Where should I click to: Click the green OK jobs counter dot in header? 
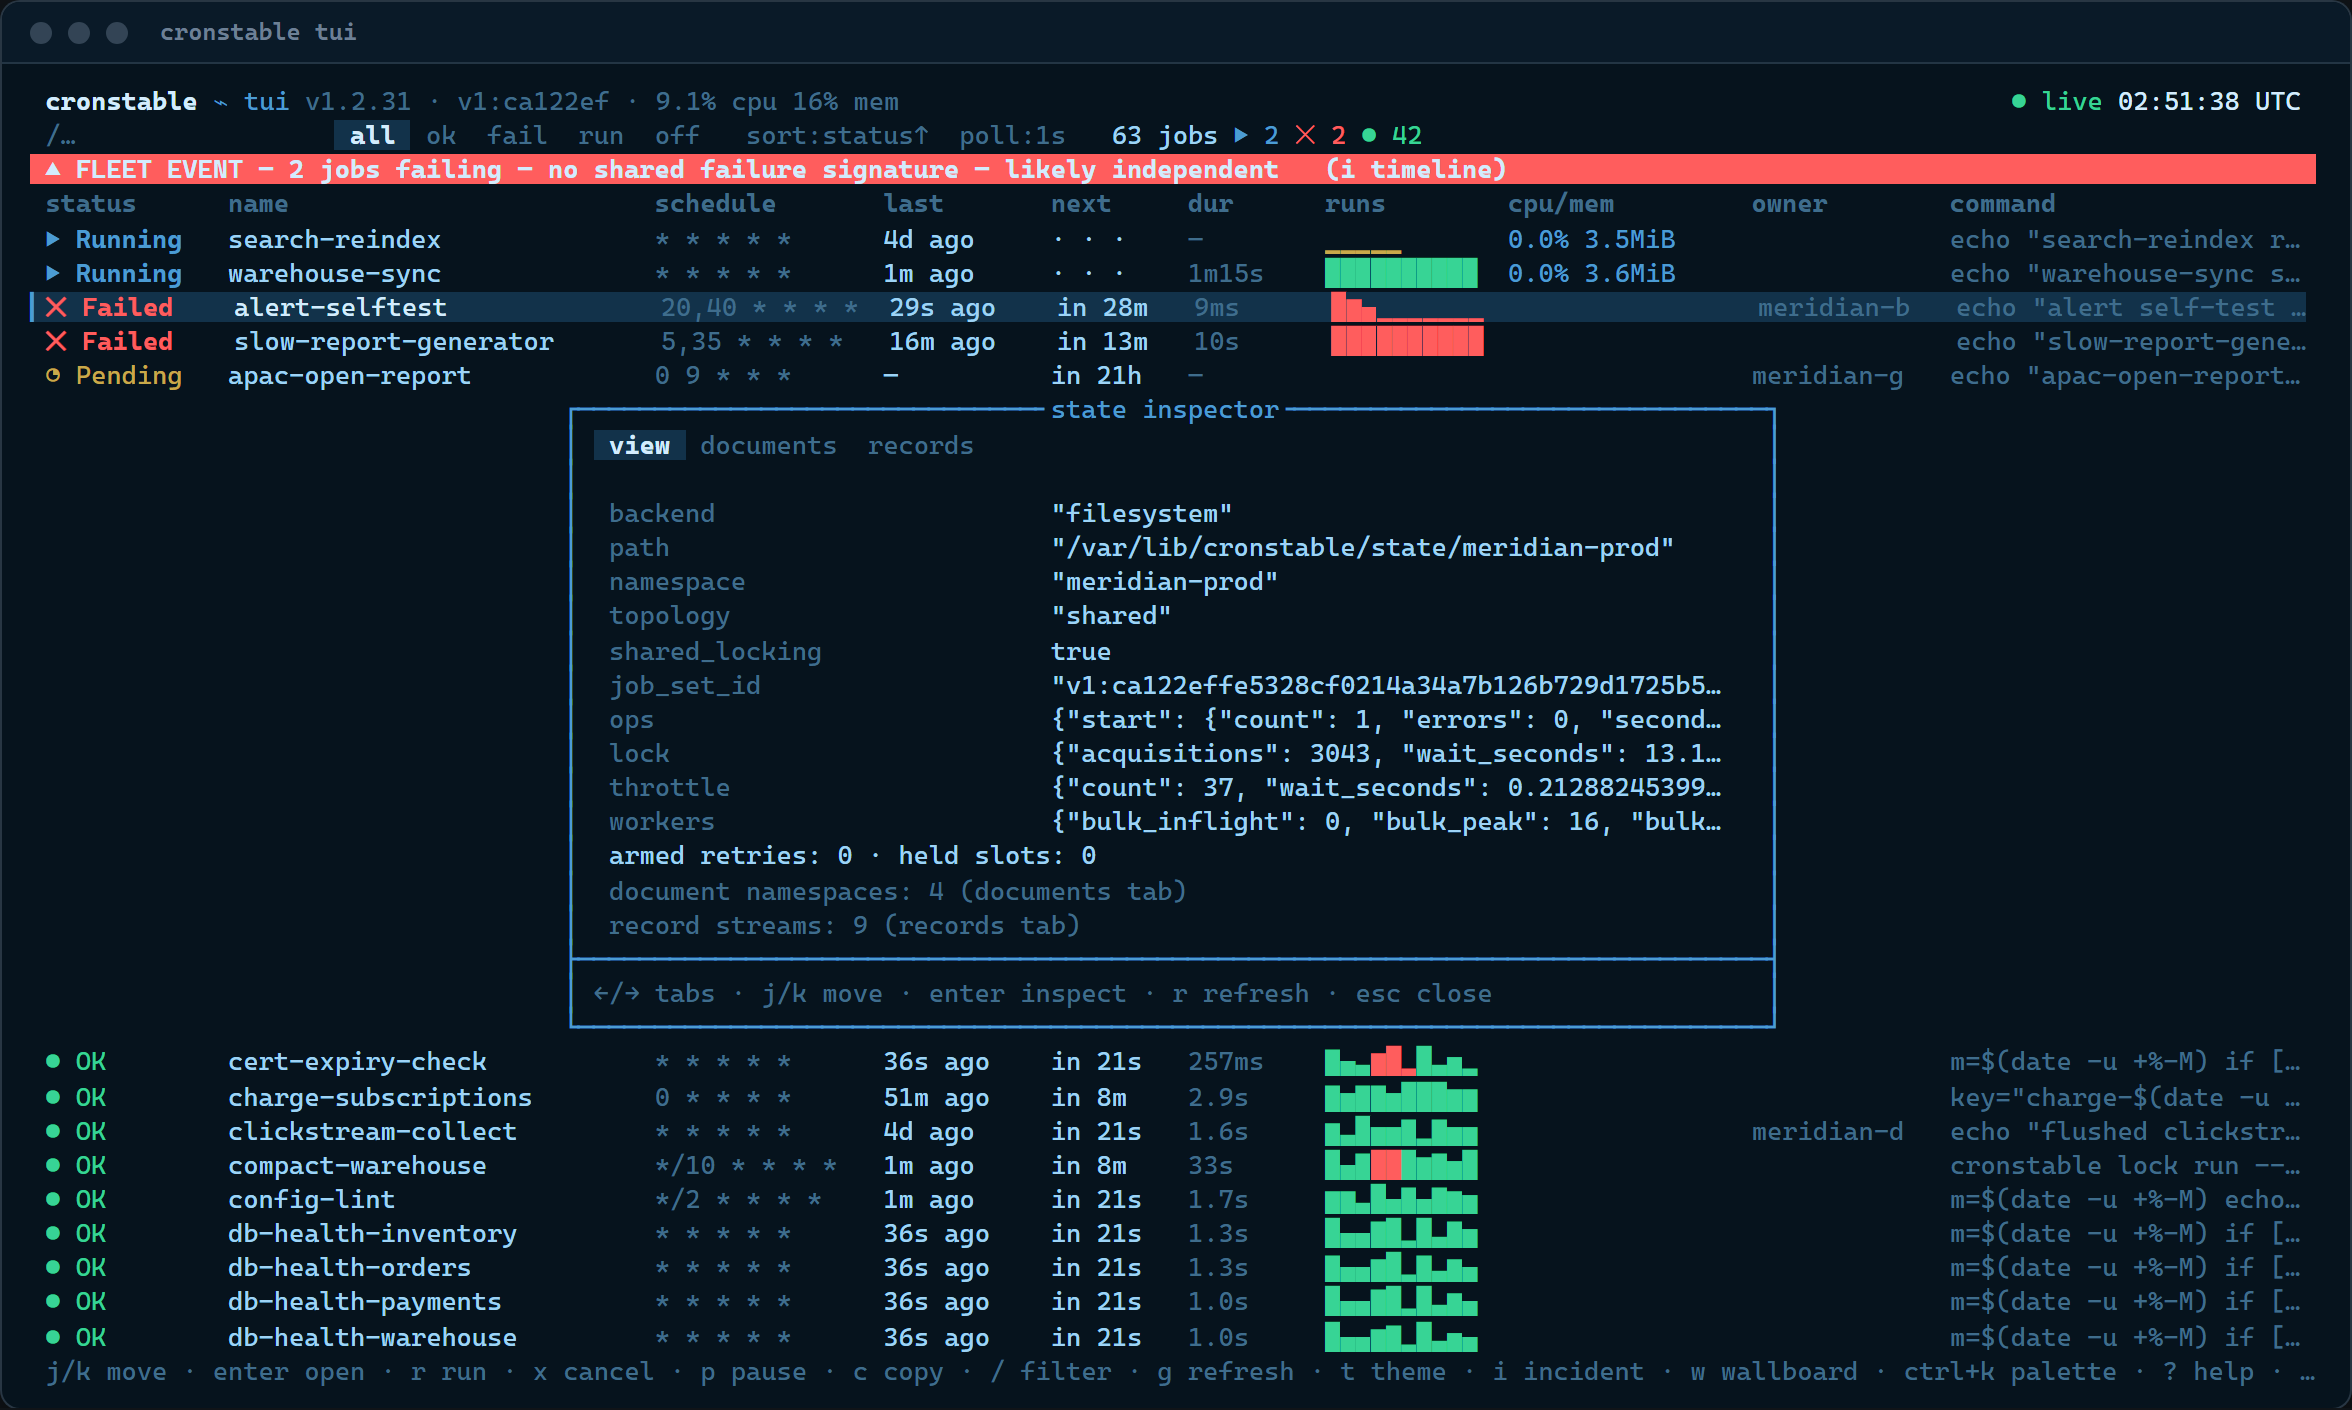[x=1369, y=135]
